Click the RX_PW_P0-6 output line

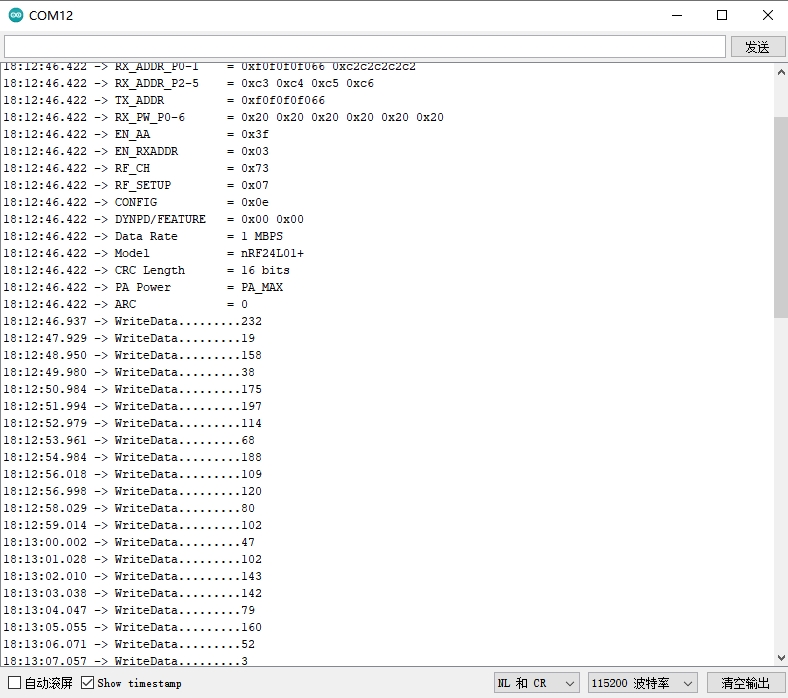point(224,118)
